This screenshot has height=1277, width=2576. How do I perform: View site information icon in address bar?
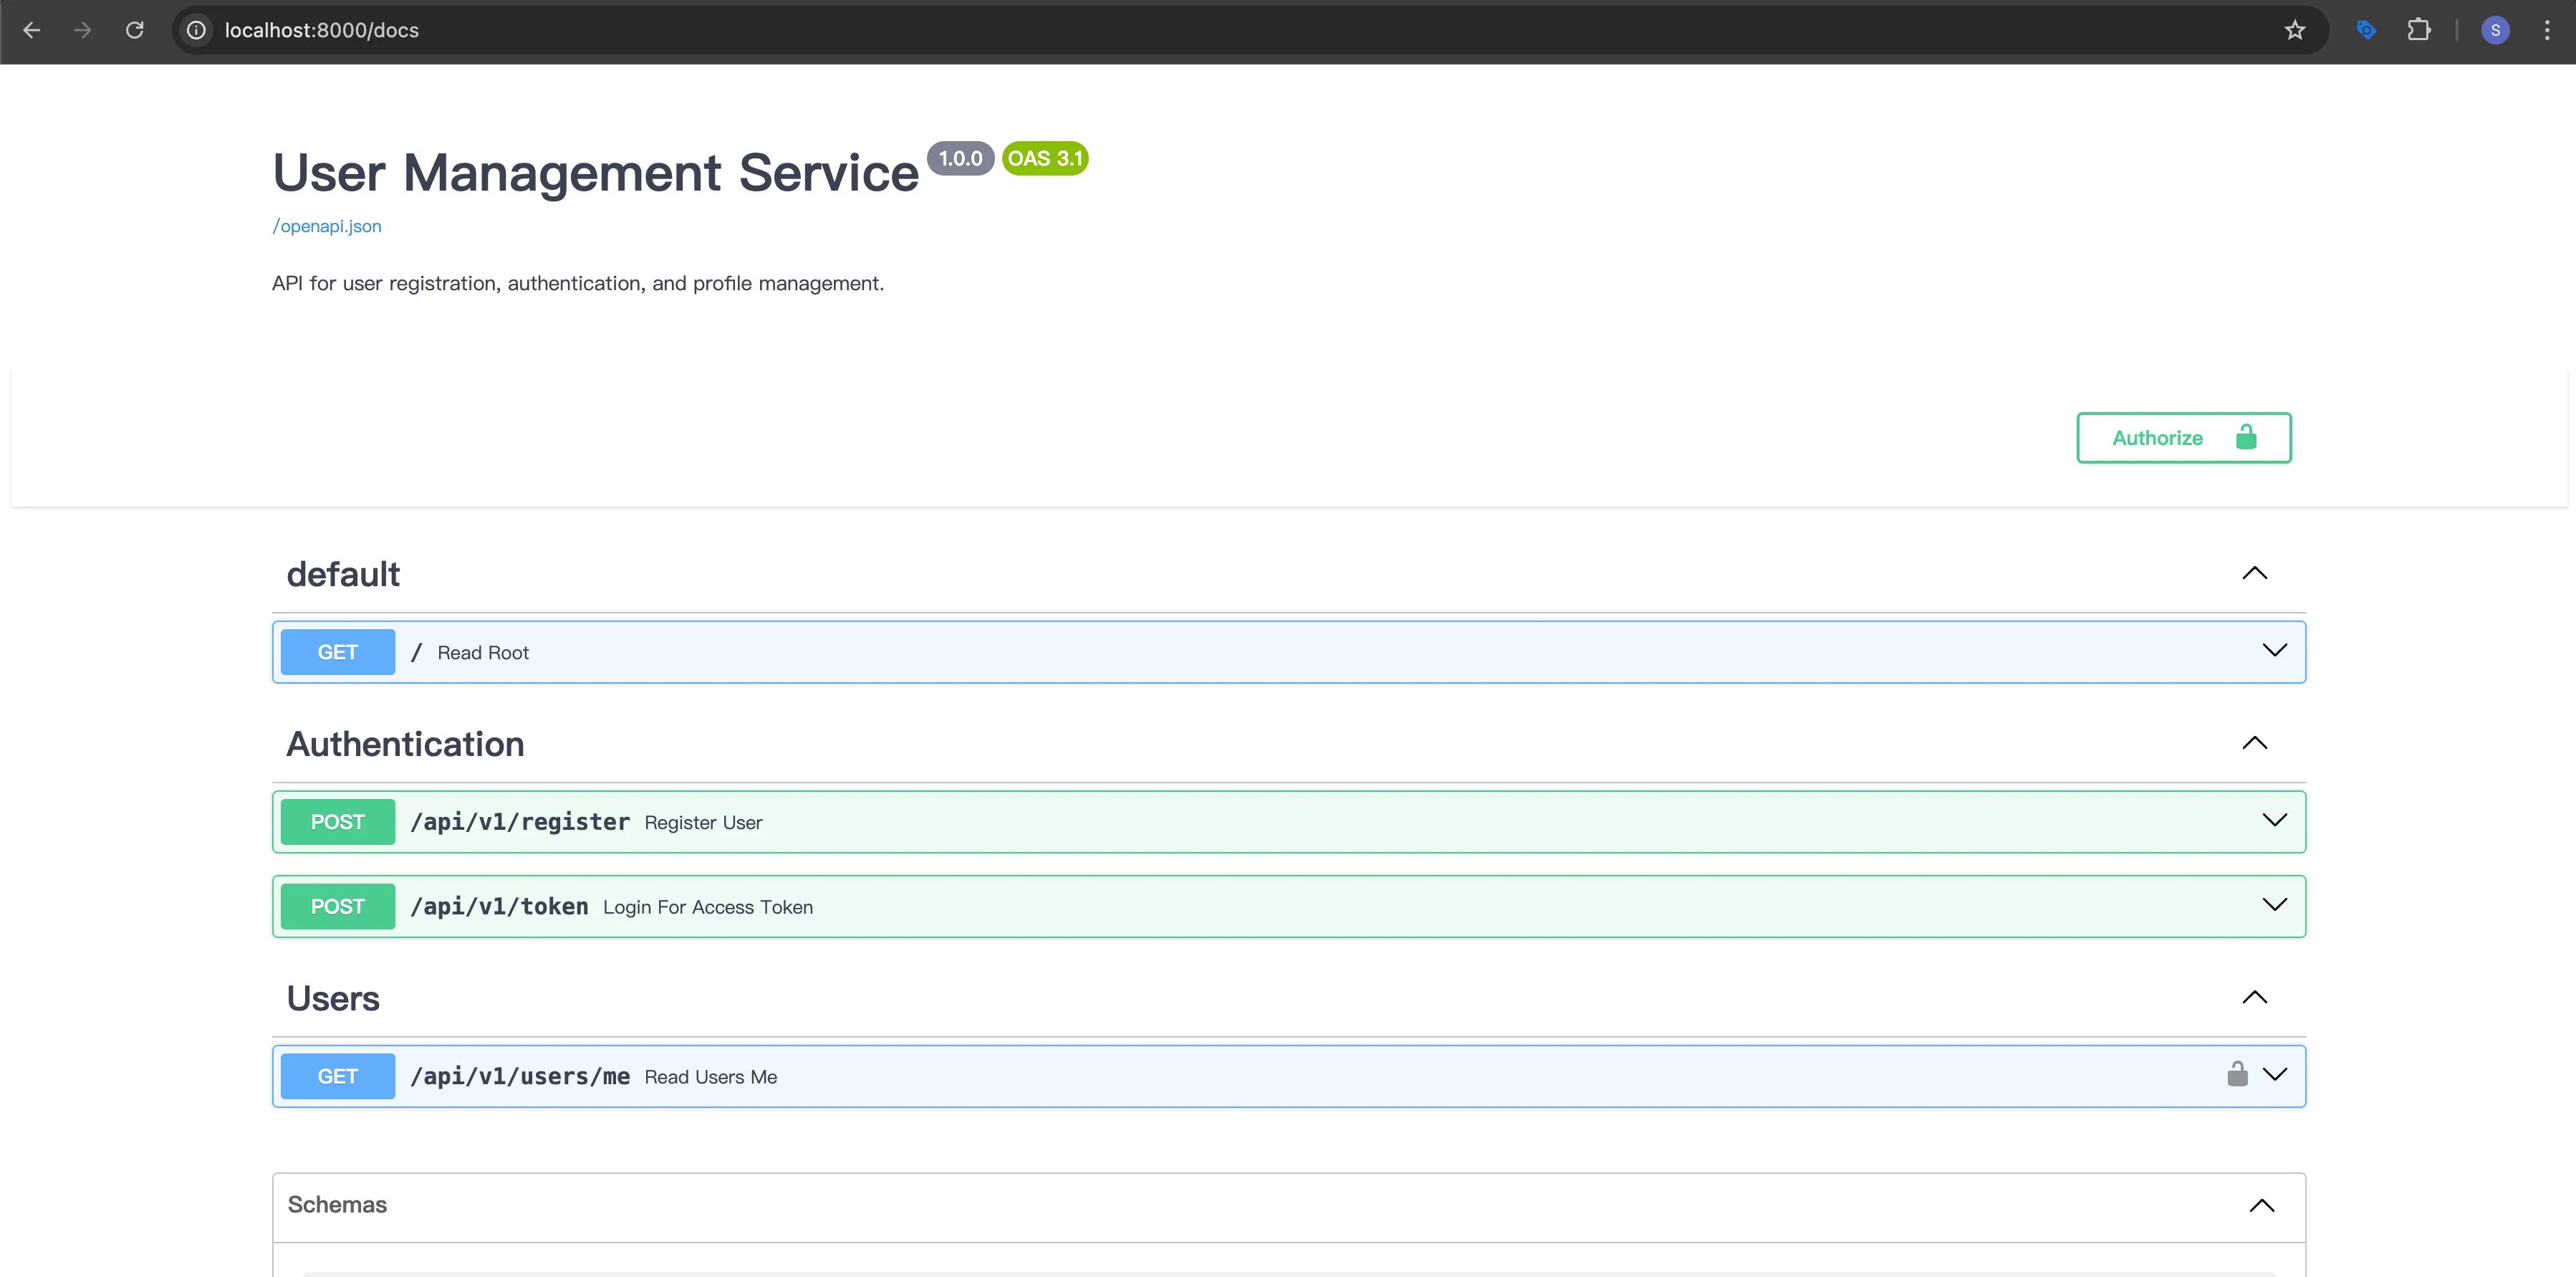197,30
